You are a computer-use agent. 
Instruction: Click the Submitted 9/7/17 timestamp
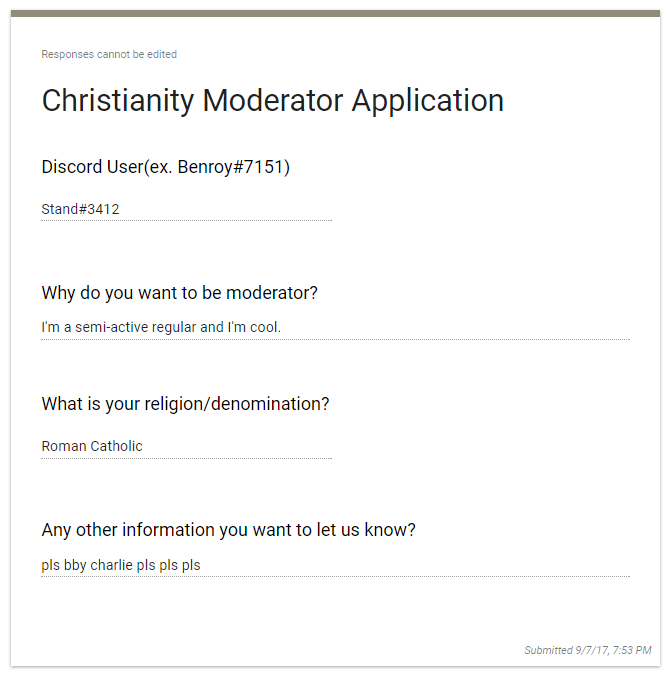[x=588, y=651]
